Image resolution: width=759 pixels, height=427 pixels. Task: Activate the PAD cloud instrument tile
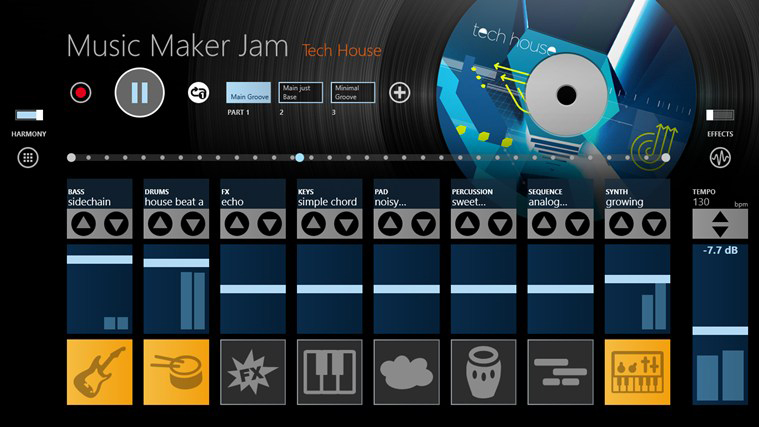pyautogui.click(x=407, y=372)
